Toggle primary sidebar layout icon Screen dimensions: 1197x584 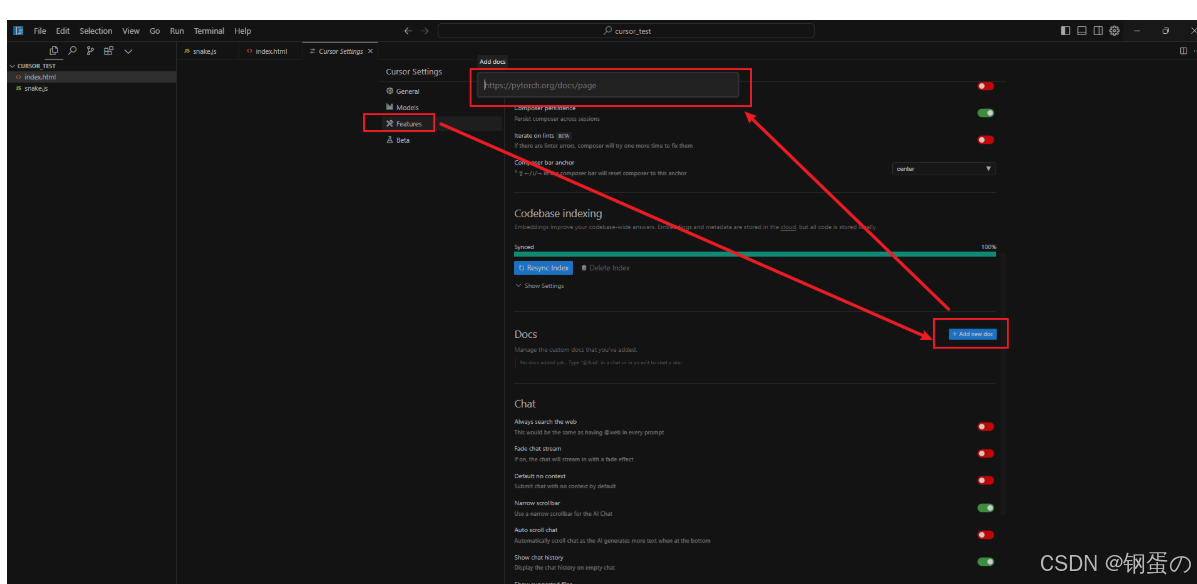click(1066, 31)
